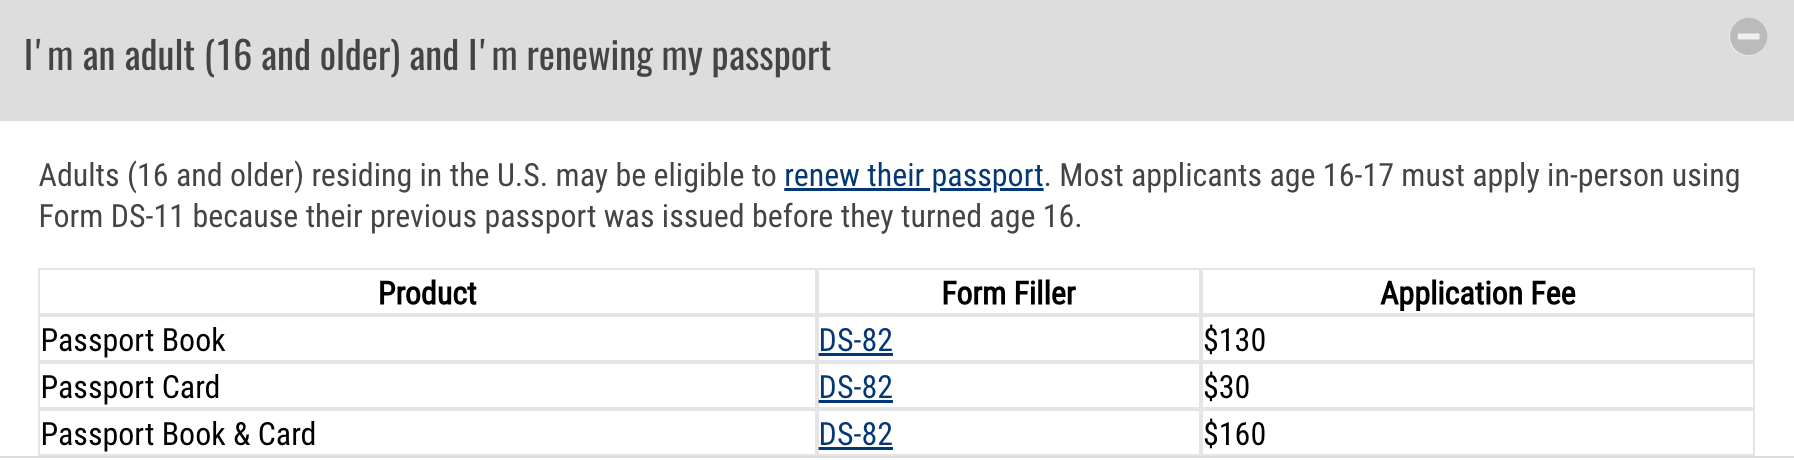Click the "Adults (16 and older)" paragraph opening
This screenshot has height=460, width=1794.
coord(171,176)
